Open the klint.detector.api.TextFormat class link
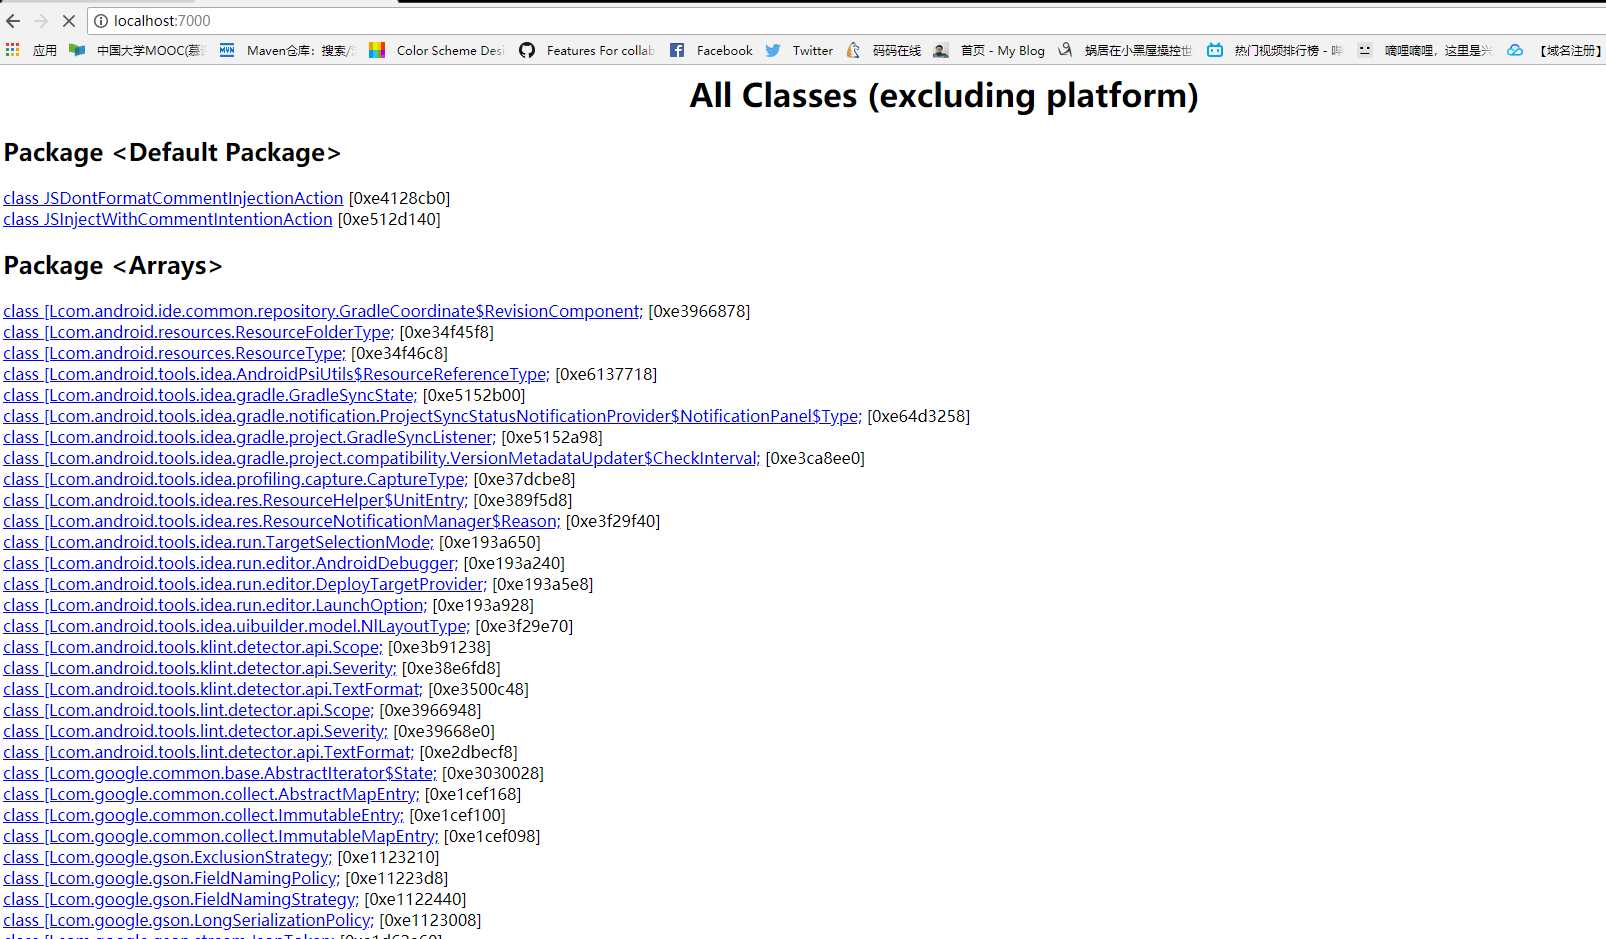The image size is (1606, 939). [x=213, y=689]
